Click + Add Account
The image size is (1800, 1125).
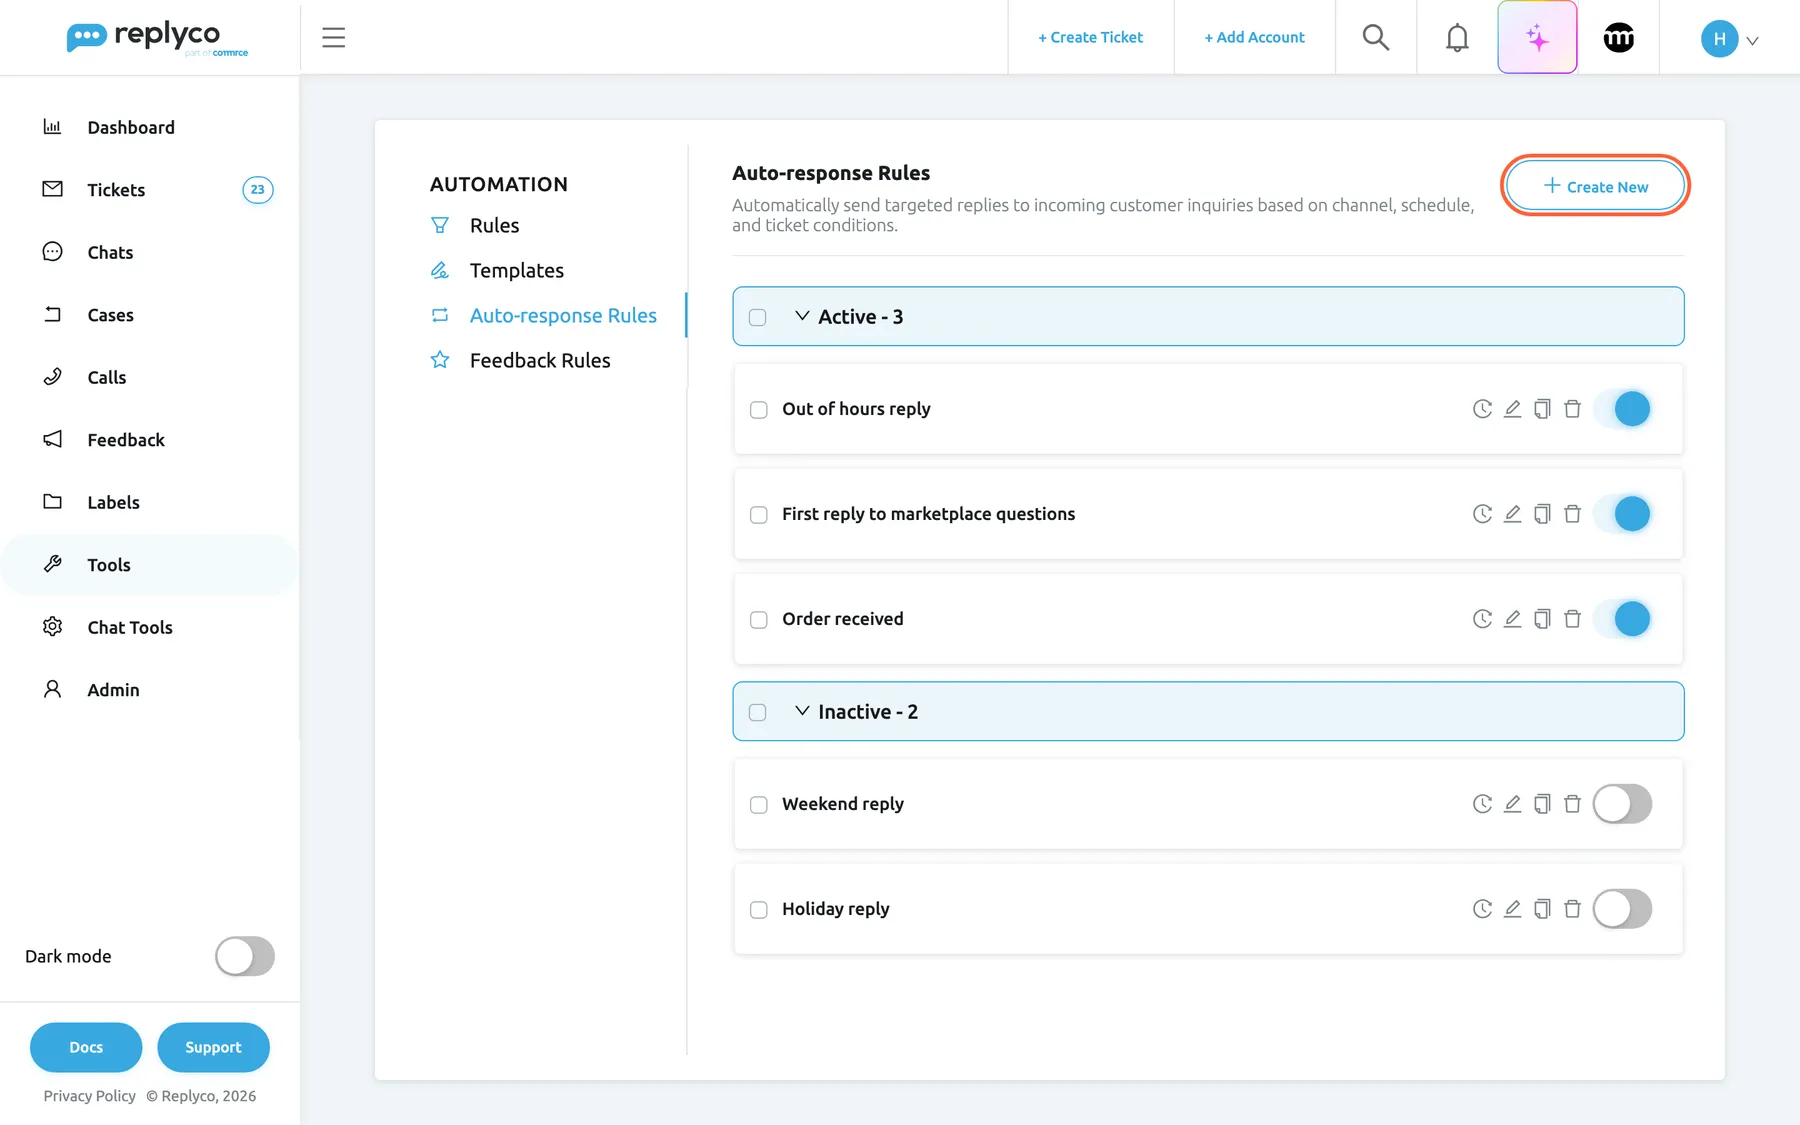pos(1254,37)
